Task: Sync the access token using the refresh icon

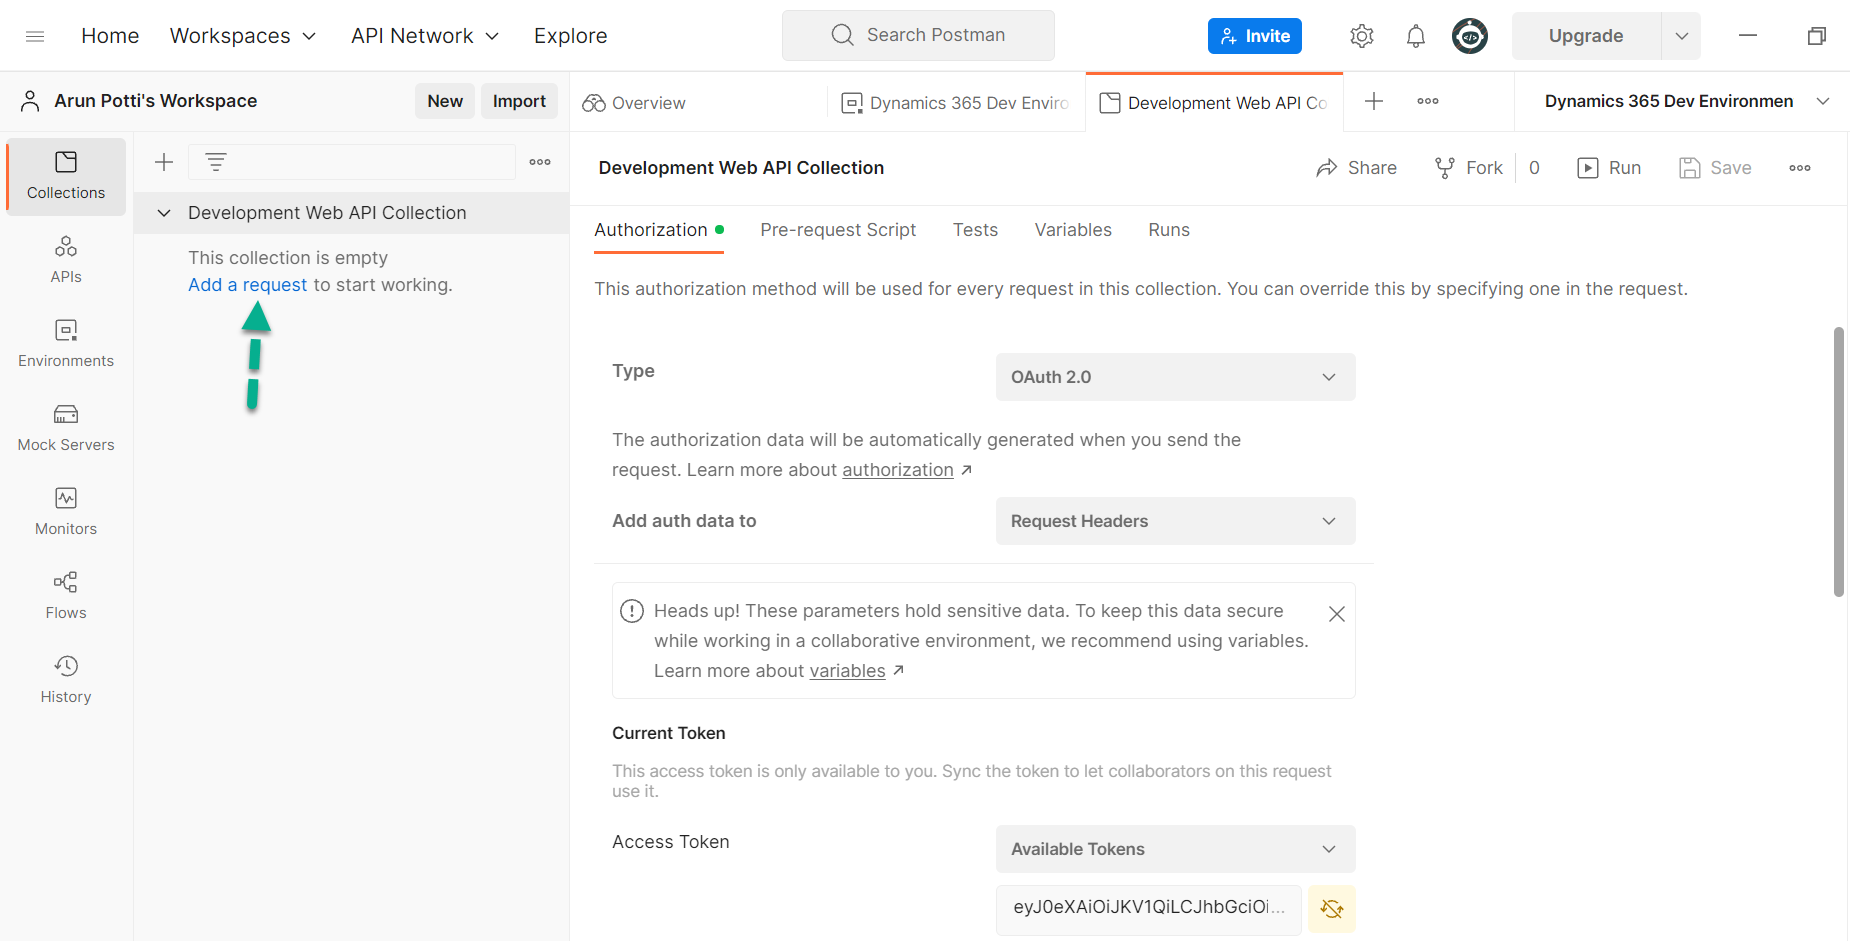Action: click(x=1331, y=909)
